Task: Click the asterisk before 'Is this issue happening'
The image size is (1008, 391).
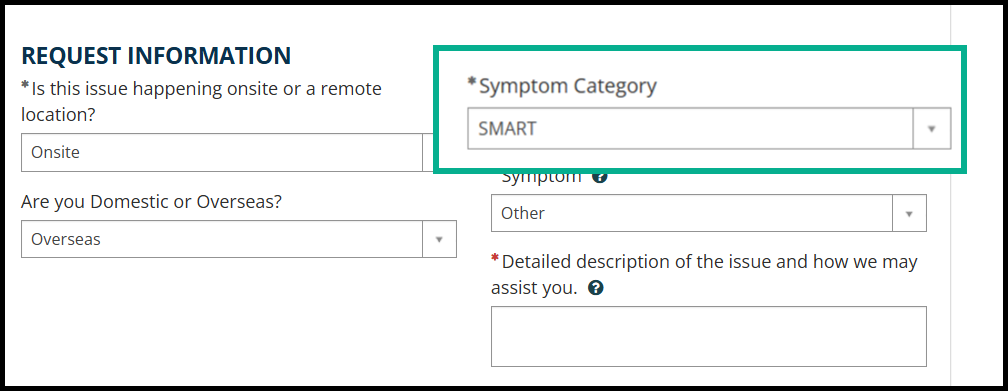Action: coord(26,85)
